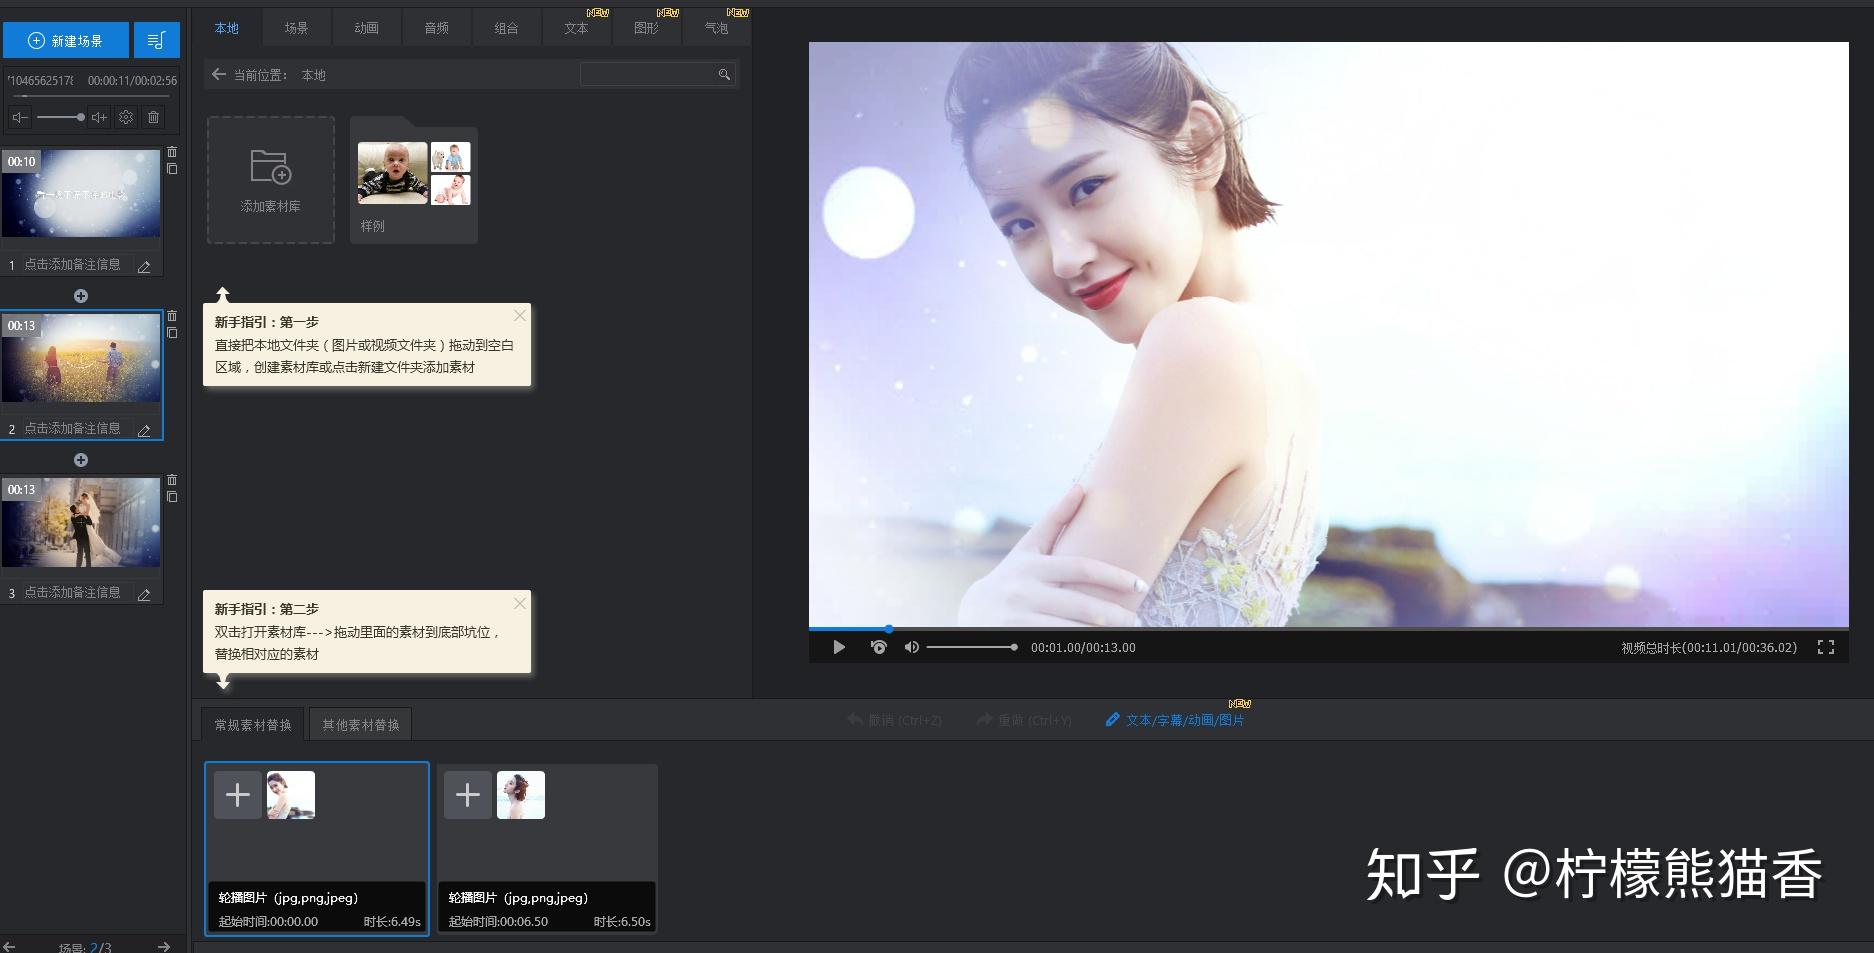Viewport: 1874px width, 953px height.
Task: Click scene 3 note field 点击添加备注信息
Action: click(x=72, y=592)
